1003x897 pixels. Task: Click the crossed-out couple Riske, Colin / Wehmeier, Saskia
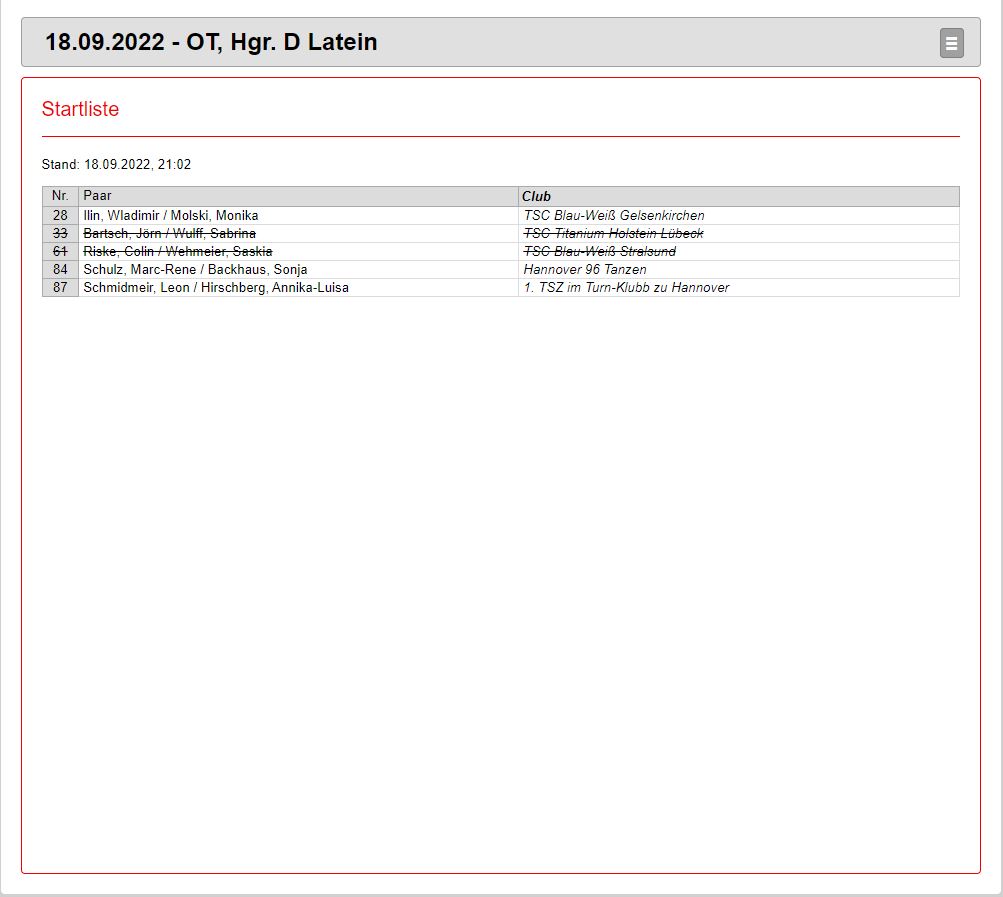[x=177, y=251]
